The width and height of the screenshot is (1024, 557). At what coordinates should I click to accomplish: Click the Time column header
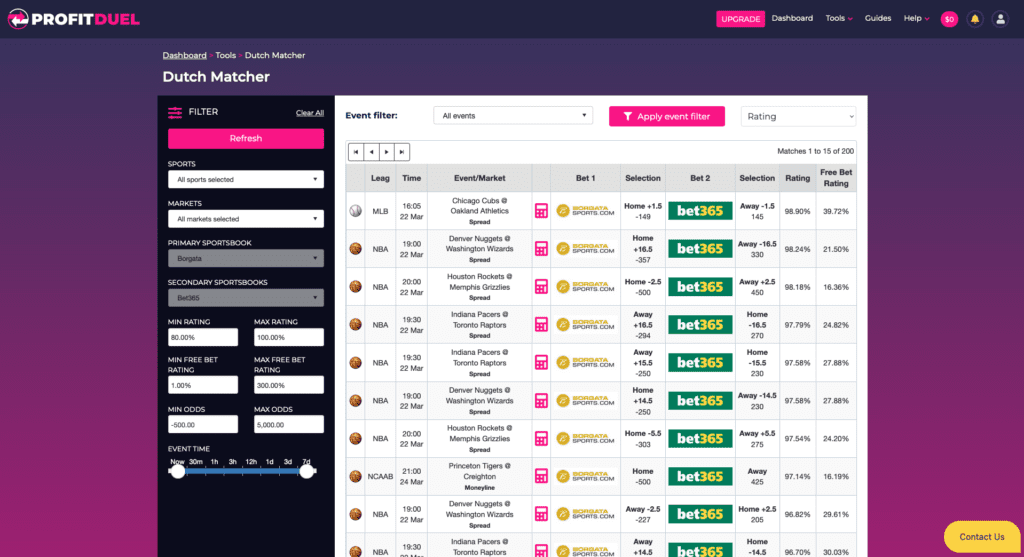coord(411,178)
